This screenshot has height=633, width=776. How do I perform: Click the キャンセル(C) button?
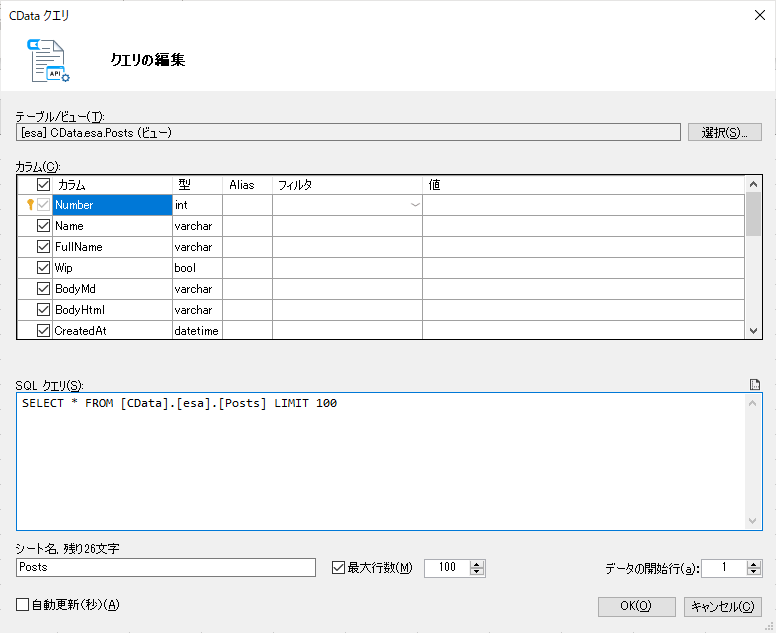point(723,606)
